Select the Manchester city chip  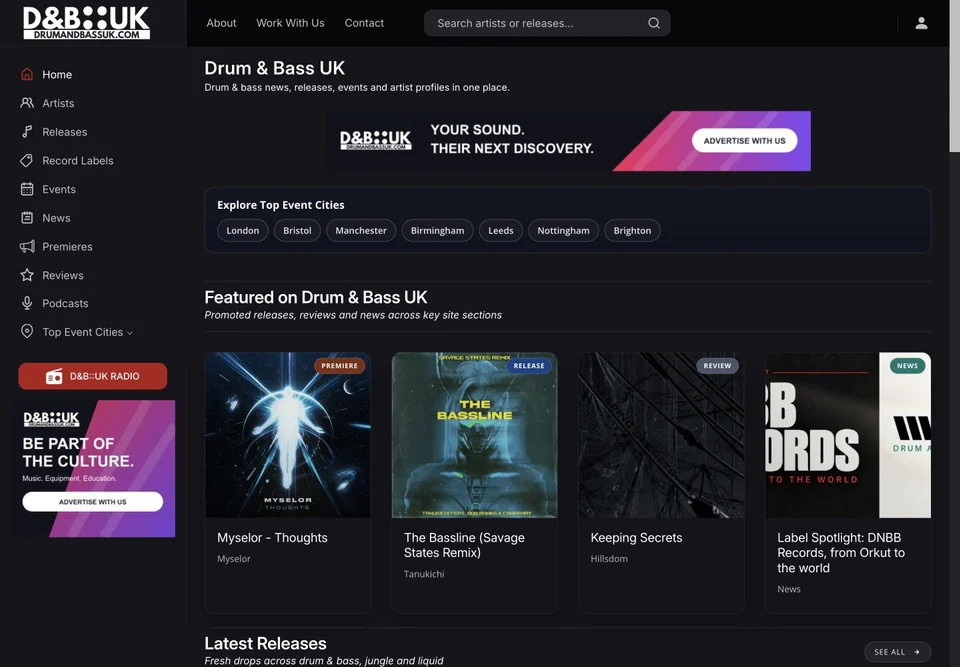(361, 230)
